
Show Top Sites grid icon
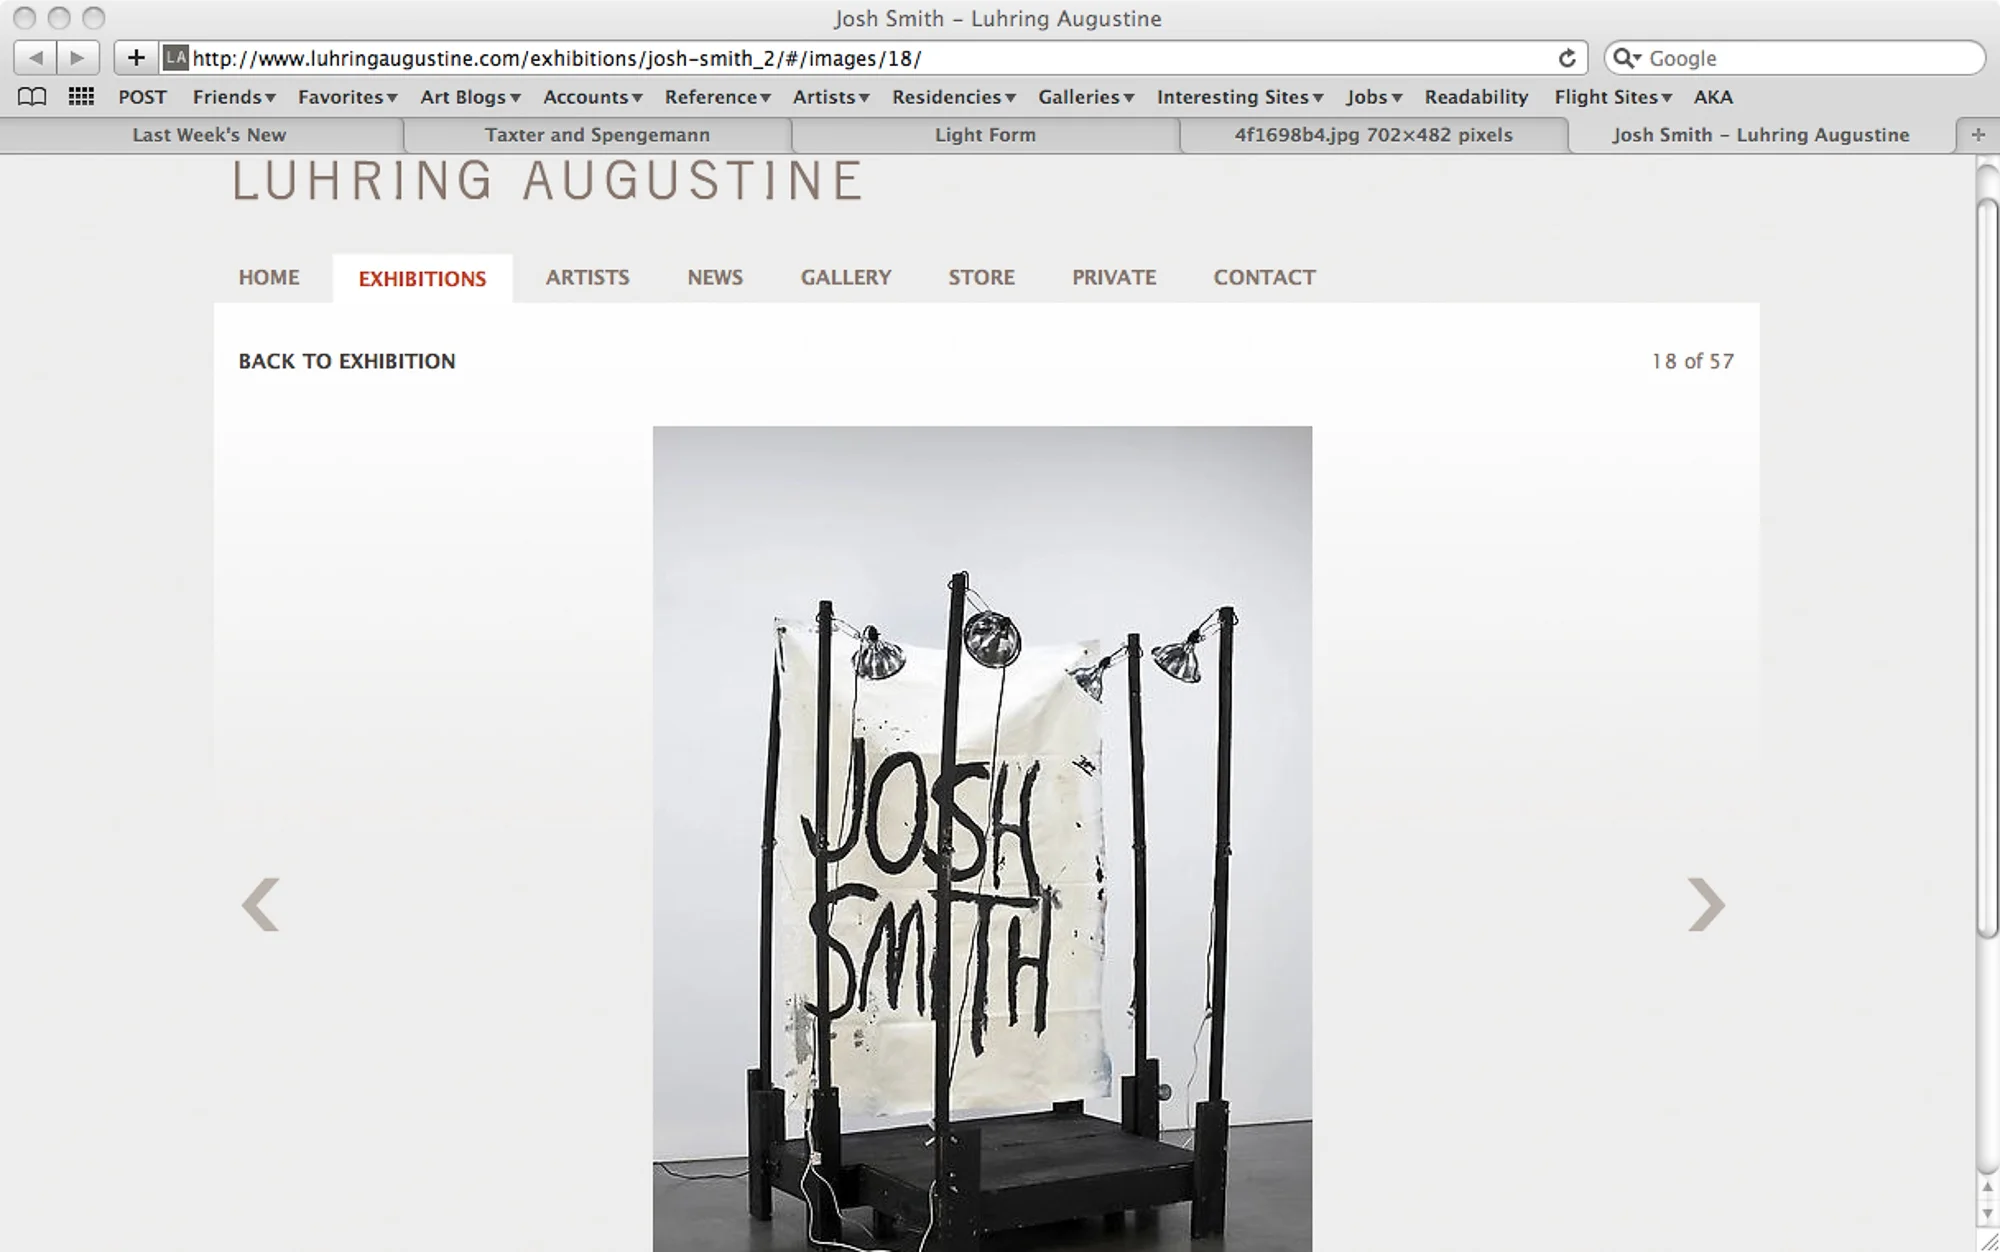tap(81, 97)
